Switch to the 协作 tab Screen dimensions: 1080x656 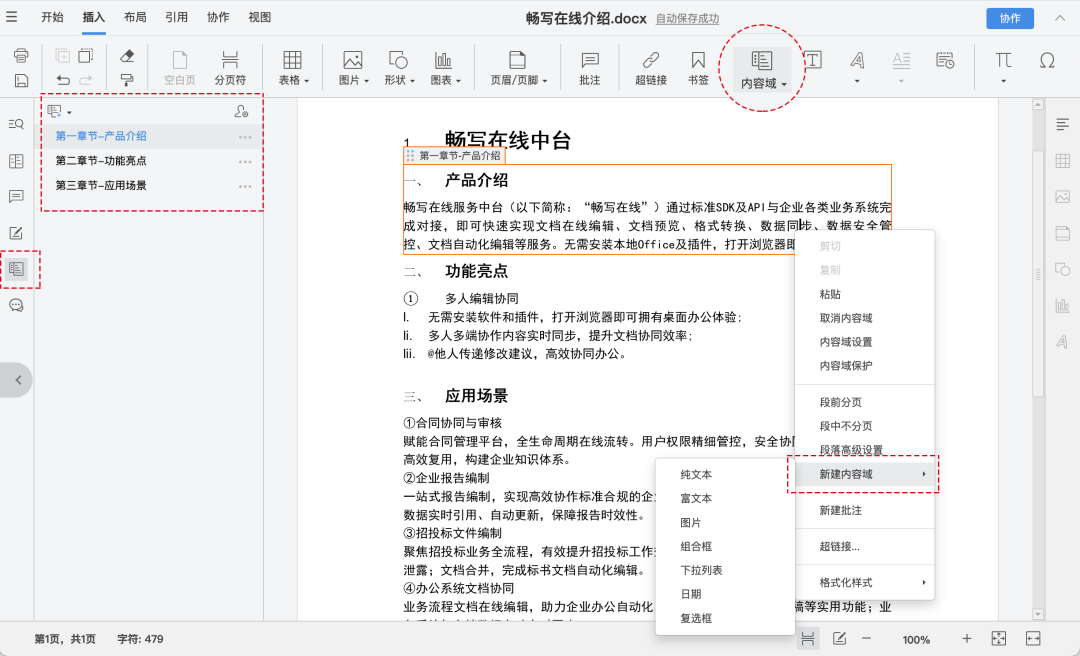pos(218,17)
